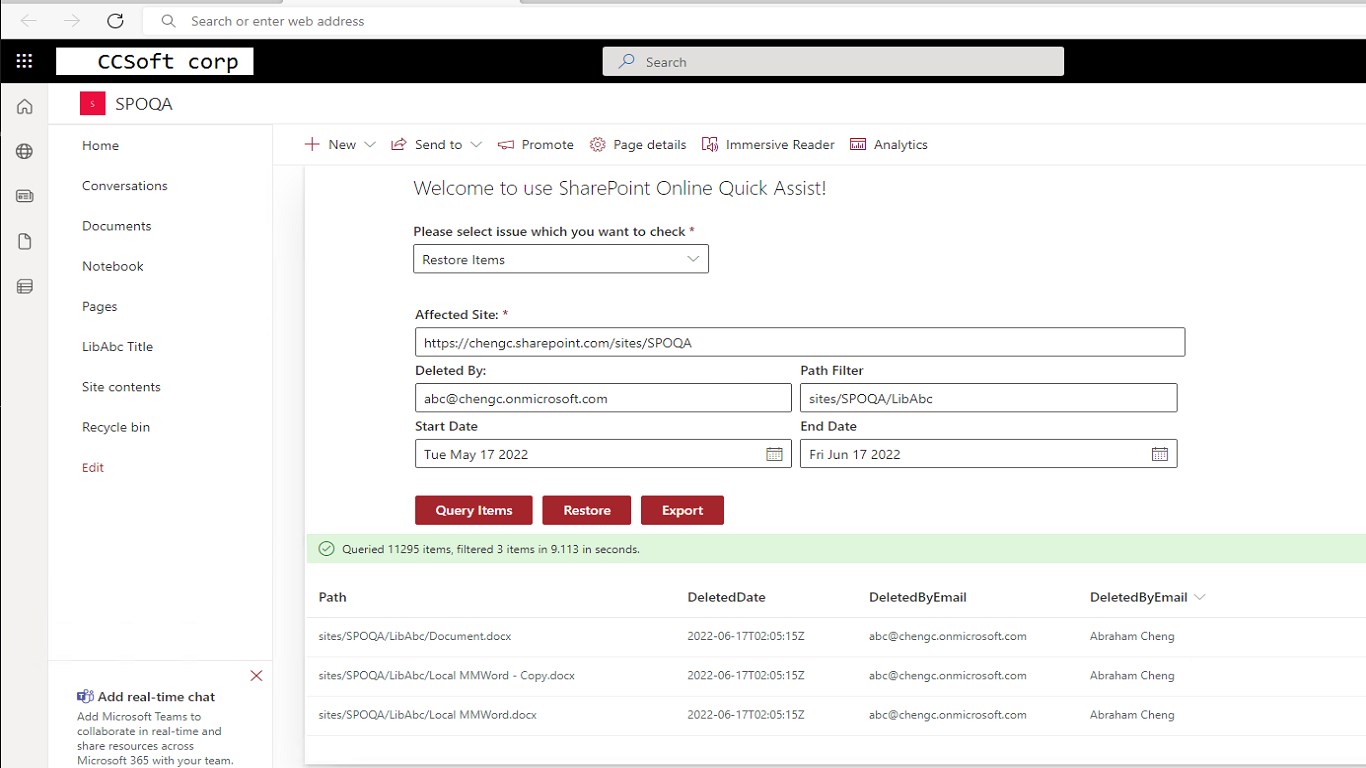
Task: Open the news icon in the app bar
Action: 24,196
